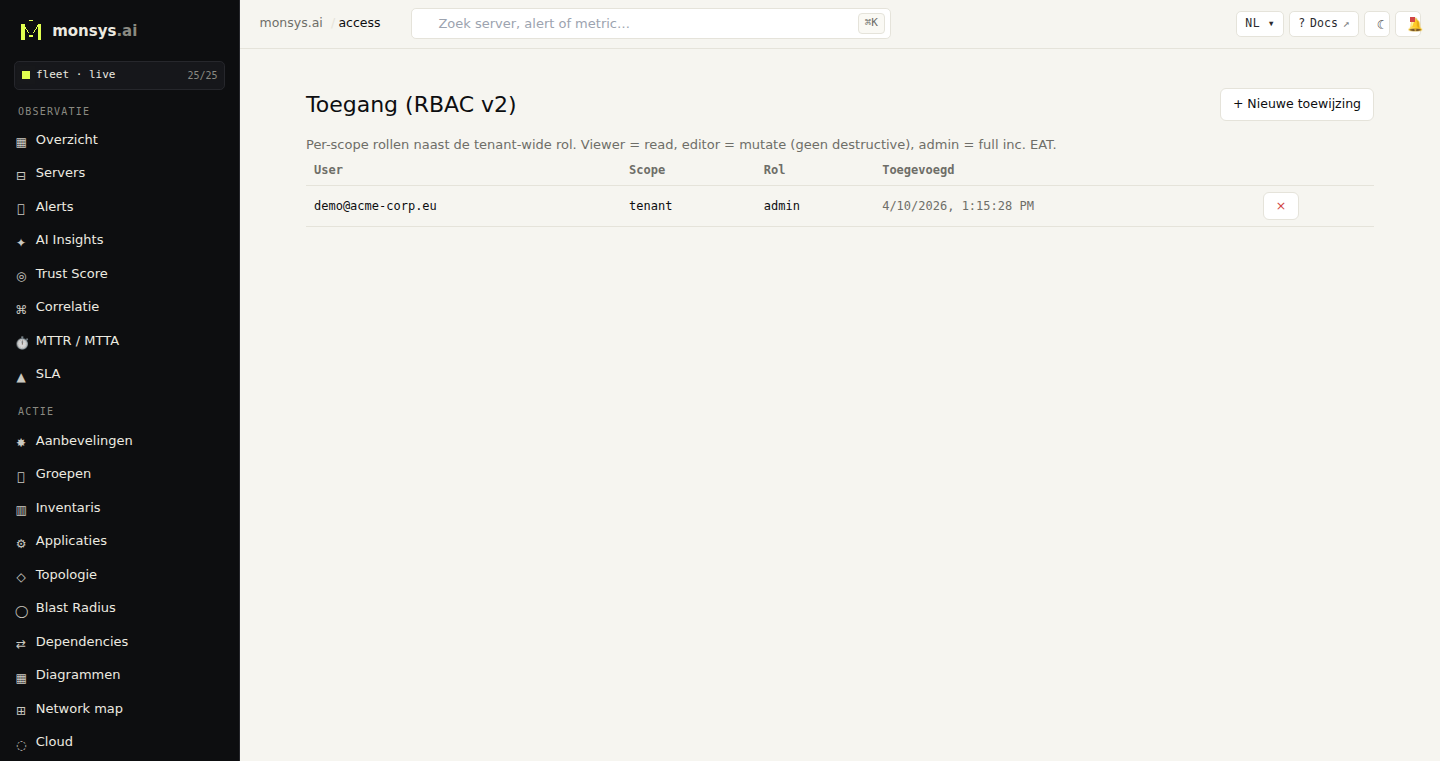Navigate to AI Insights
Screen dimensions: 1440x761
tap(120, 240)
